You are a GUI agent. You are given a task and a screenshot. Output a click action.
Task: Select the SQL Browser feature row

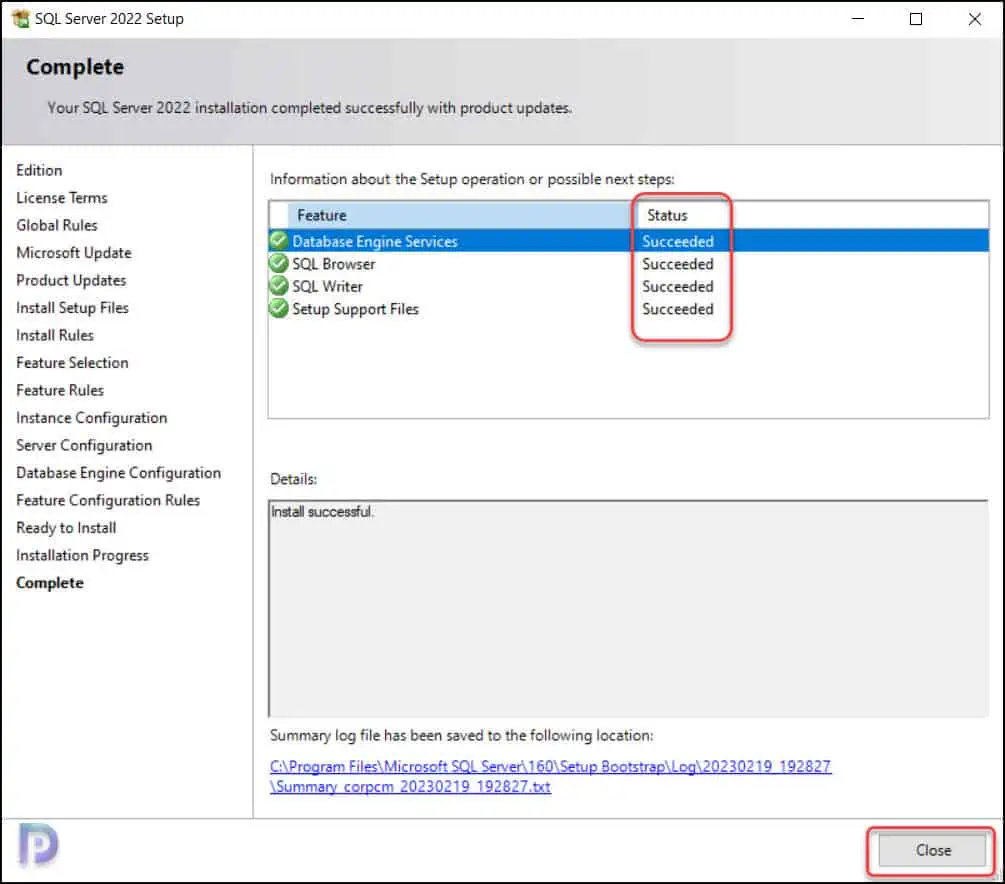click(x=628, y=263)
